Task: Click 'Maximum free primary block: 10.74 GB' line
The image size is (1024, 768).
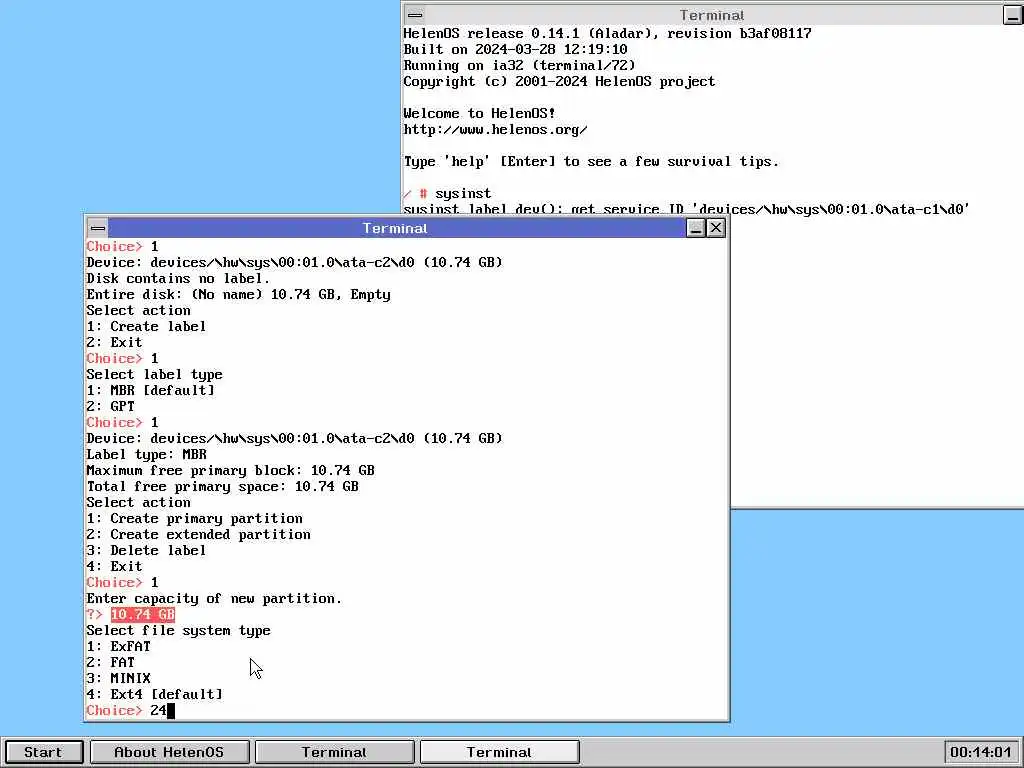Action: (231, 470)
